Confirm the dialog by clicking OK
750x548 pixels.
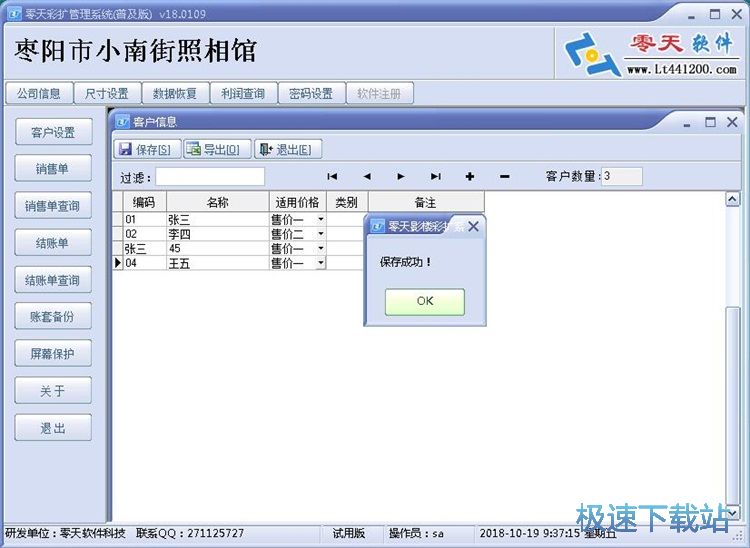425,301
